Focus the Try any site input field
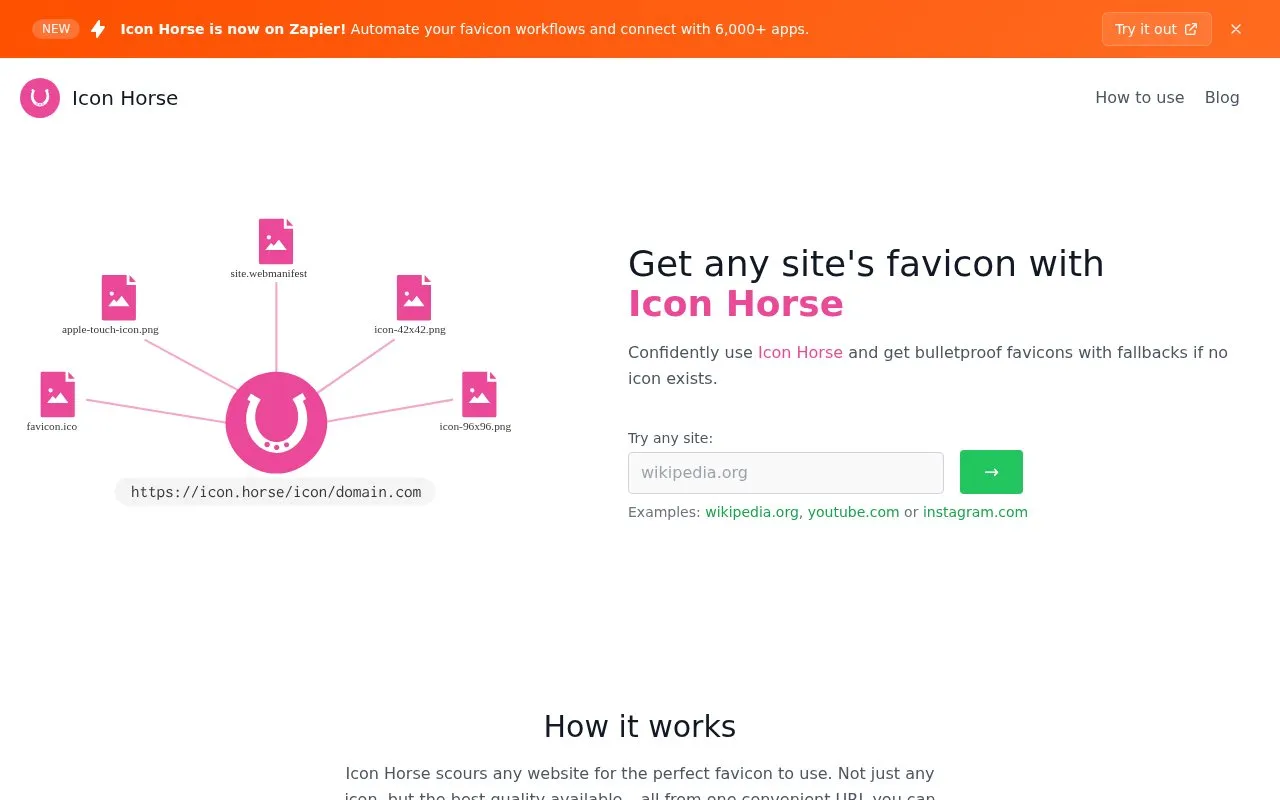This screenshot has width=1280, height=800. (786, 473)
